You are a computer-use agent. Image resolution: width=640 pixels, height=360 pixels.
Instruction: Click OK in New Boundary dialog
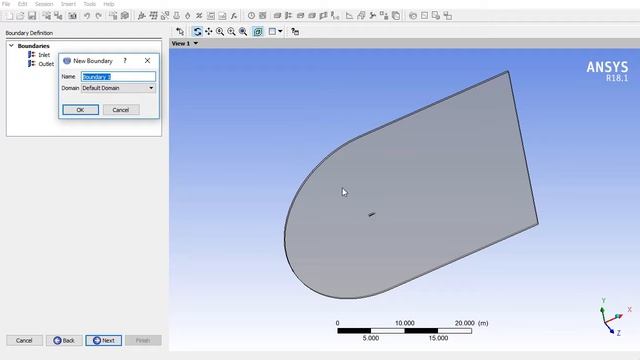[80, 110]
